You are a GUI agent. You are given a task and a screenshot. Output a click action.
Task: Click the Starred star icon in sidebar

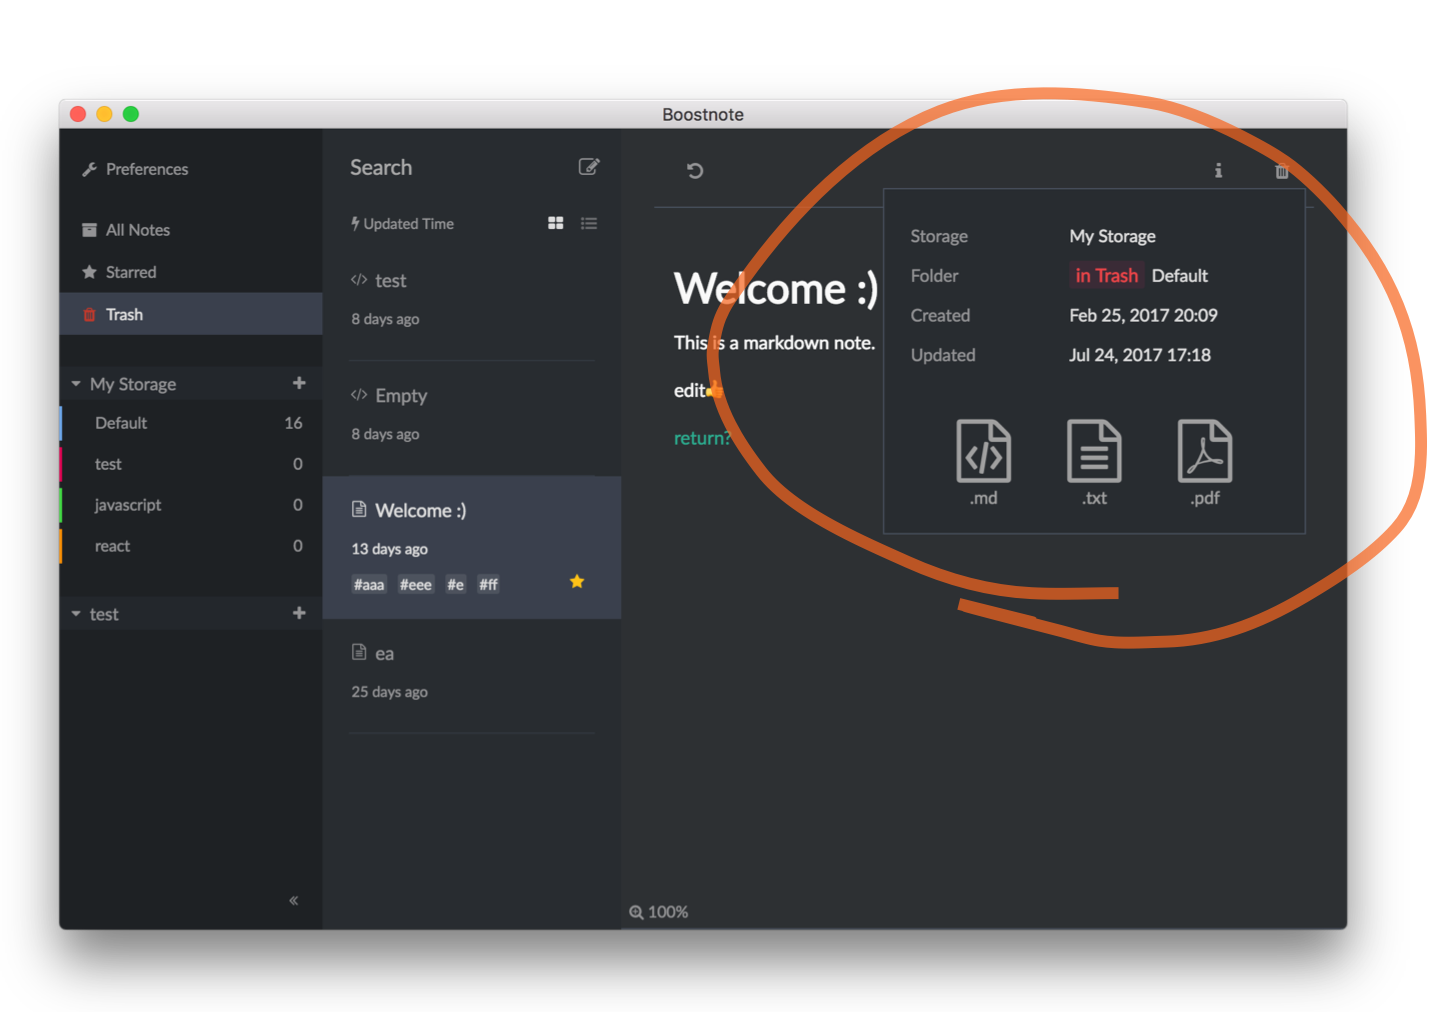coord(89,272)
